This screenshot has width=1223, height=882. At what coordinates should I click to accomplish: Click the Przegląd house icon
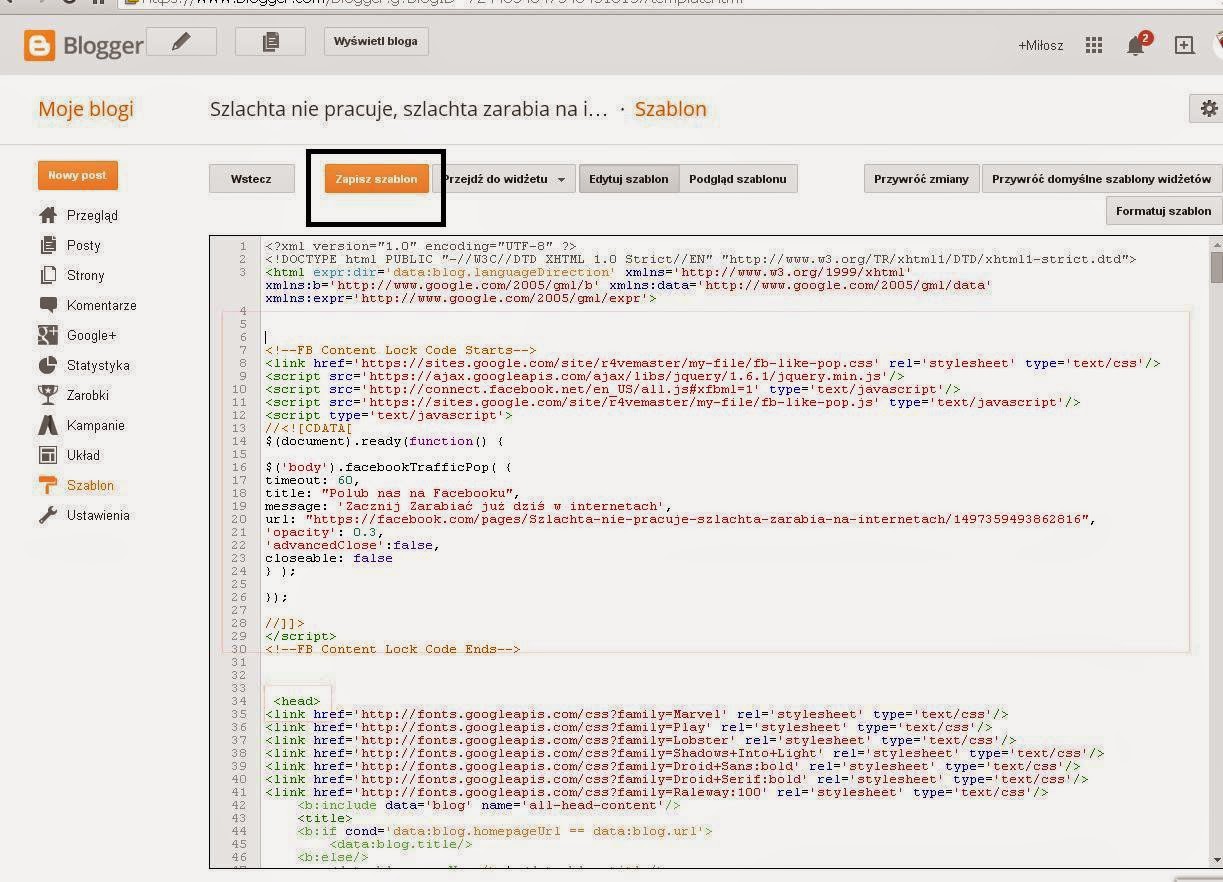pos(48,215)
